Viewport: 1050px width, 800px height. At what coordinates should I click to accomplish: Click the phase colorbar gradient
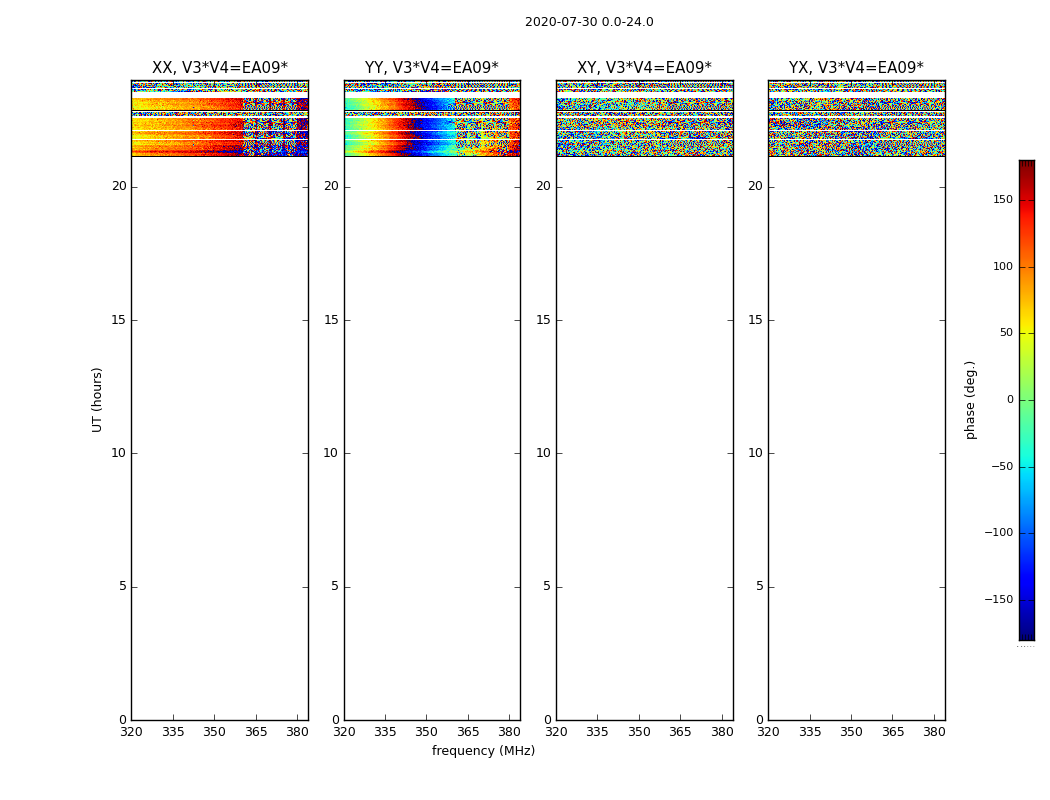point(1027,400)
